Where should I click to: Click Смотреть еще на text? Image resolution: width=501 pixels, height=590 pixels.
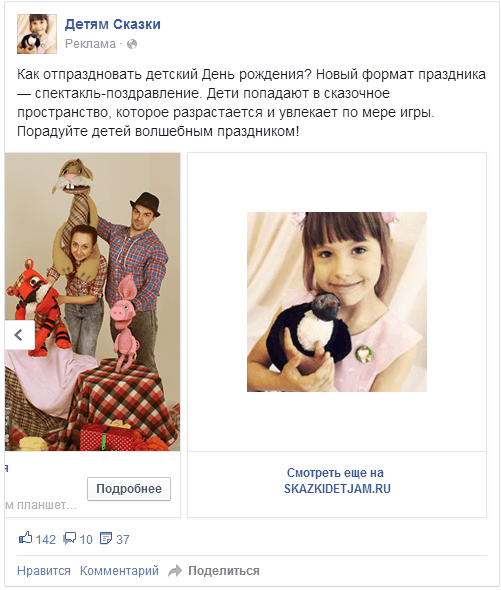(x=335, y=473)
